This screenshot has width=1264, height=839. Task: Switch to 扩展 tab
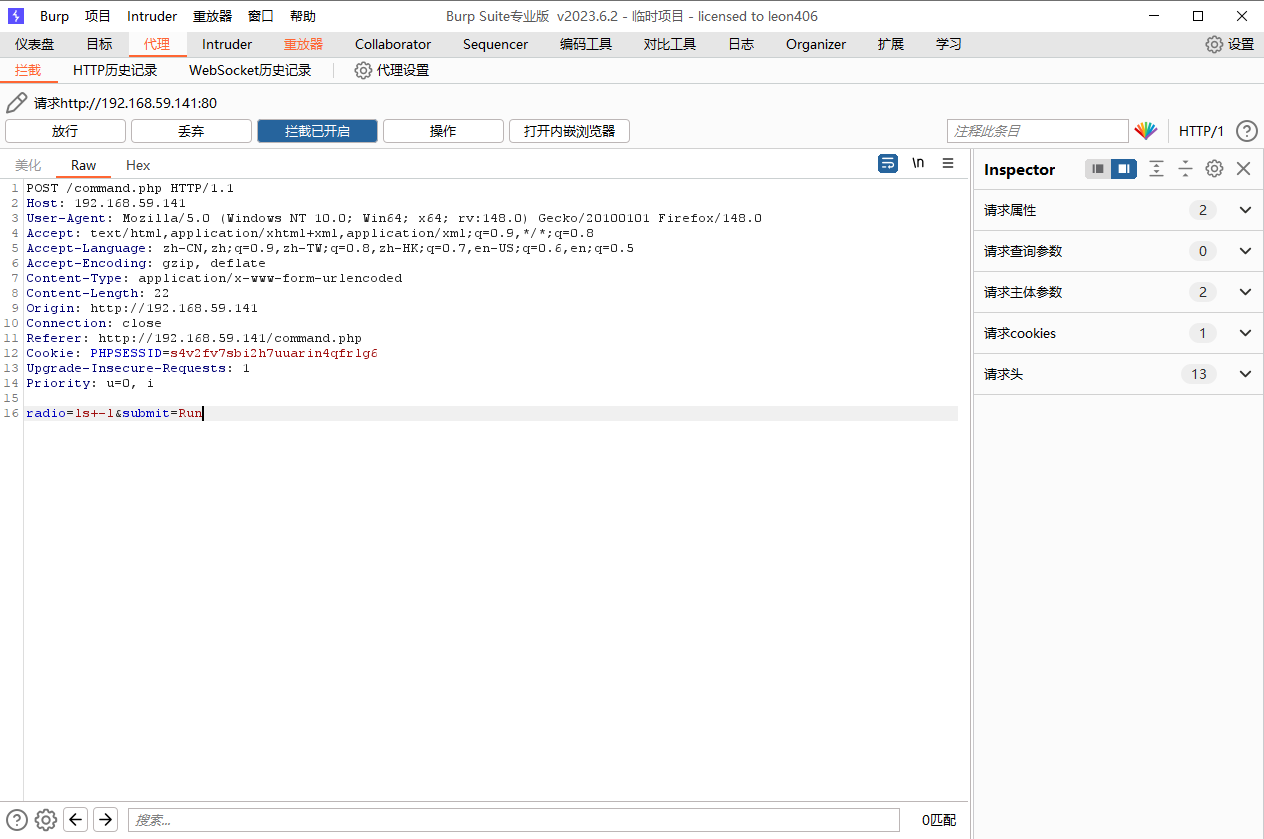pyautogui.click(x=891, y=44)
